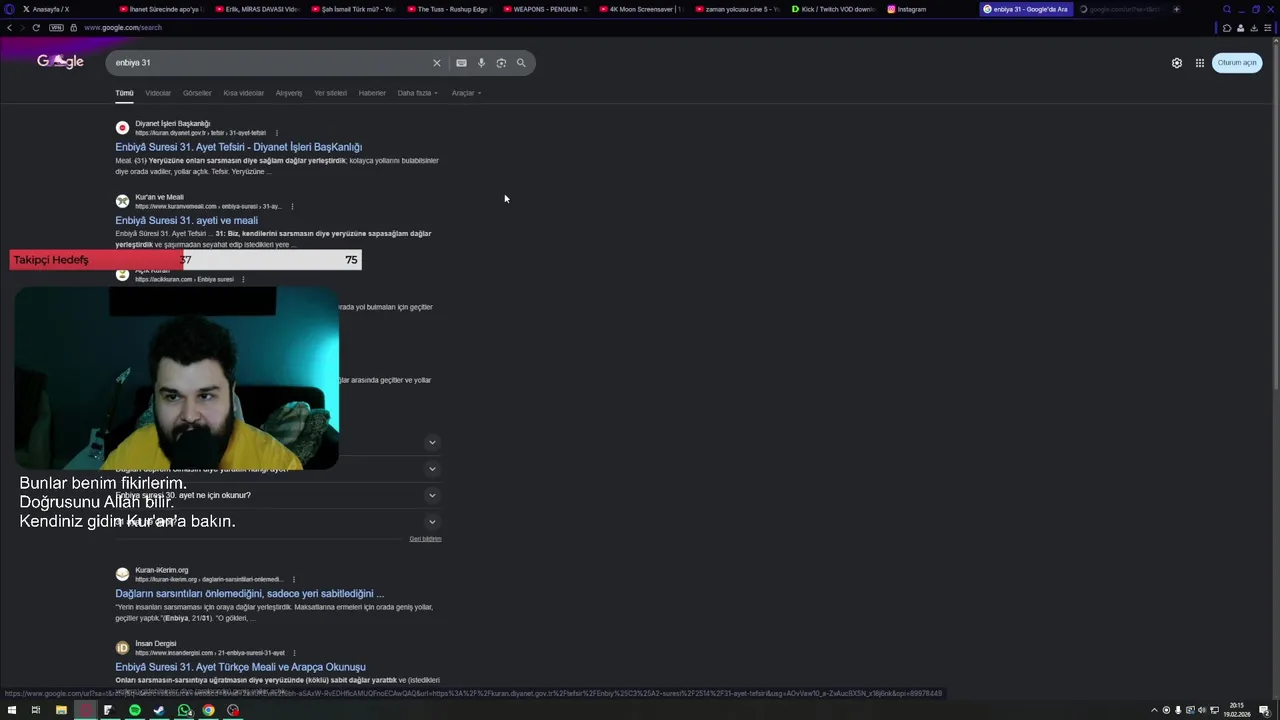Viewport: 1280px width, 720px height.
Task: Expand the 'Dağları deprem olmasın' question chevron
Action: [x=432, y=468]
